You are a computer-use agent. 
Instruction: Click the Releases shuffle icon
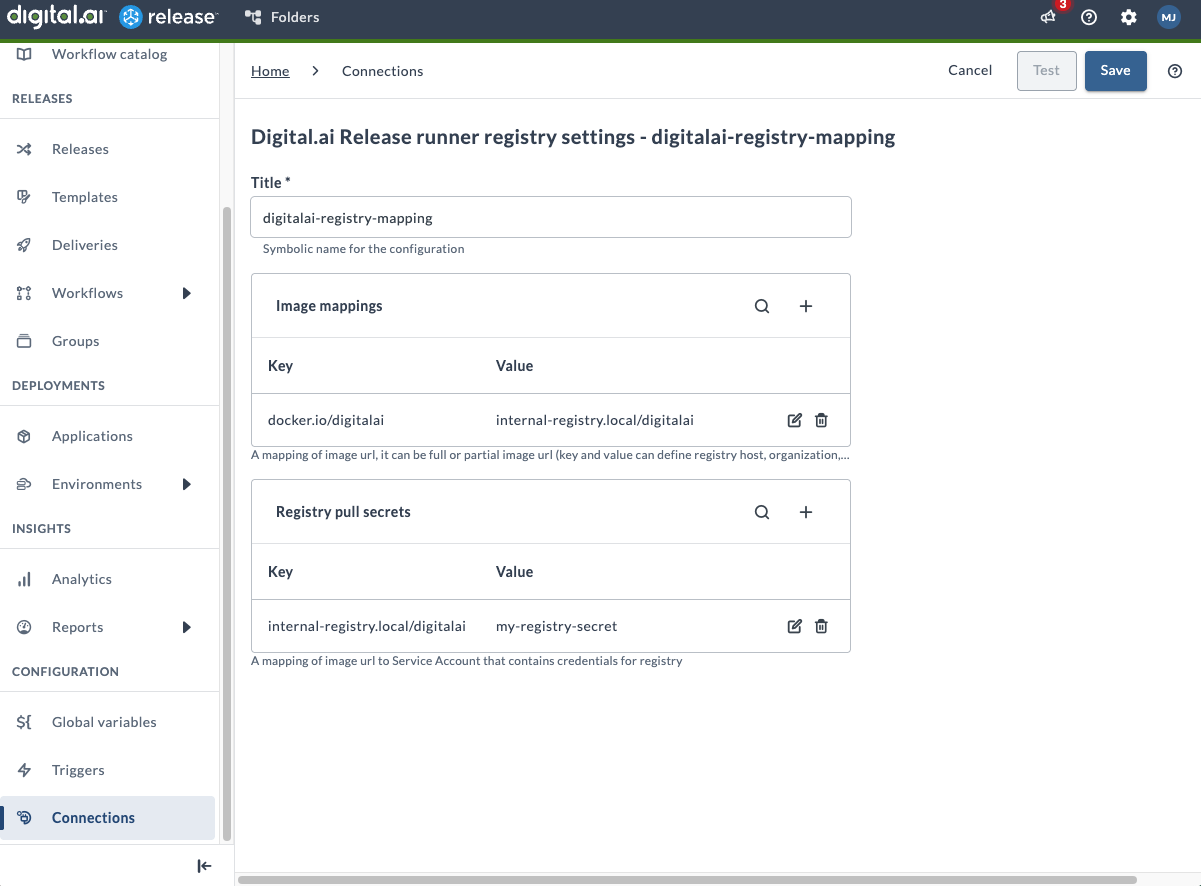tap(24, 149)
